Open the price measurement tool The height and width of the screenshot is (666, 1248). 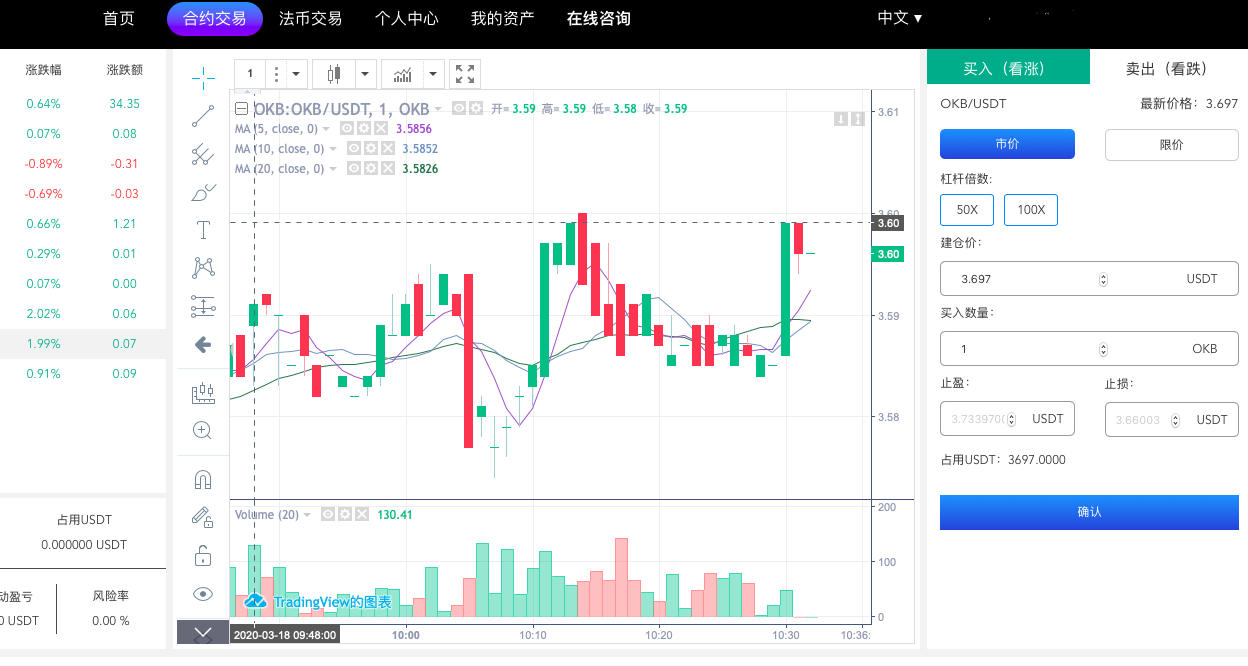click(203, 306)
